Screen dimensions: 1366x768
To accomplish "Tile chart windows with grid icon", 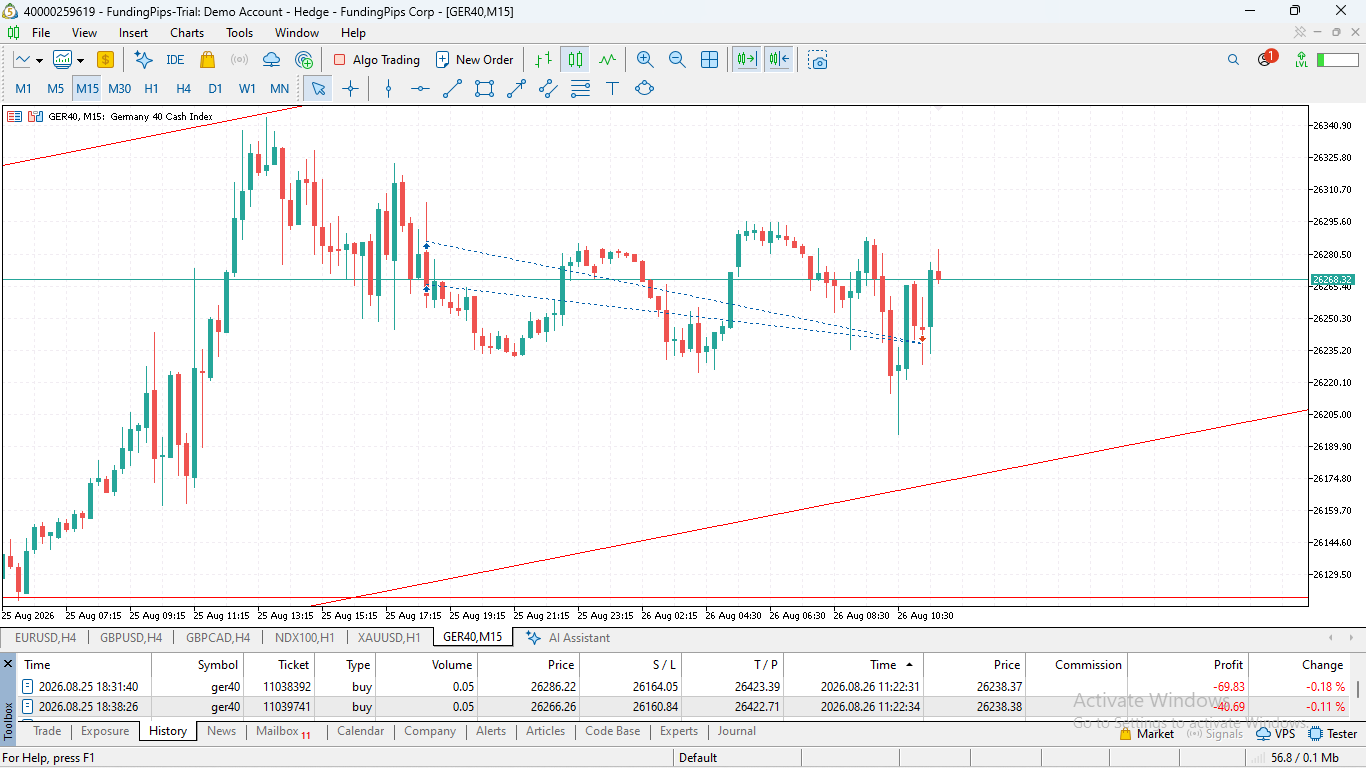I will click(x=709, y=60).
